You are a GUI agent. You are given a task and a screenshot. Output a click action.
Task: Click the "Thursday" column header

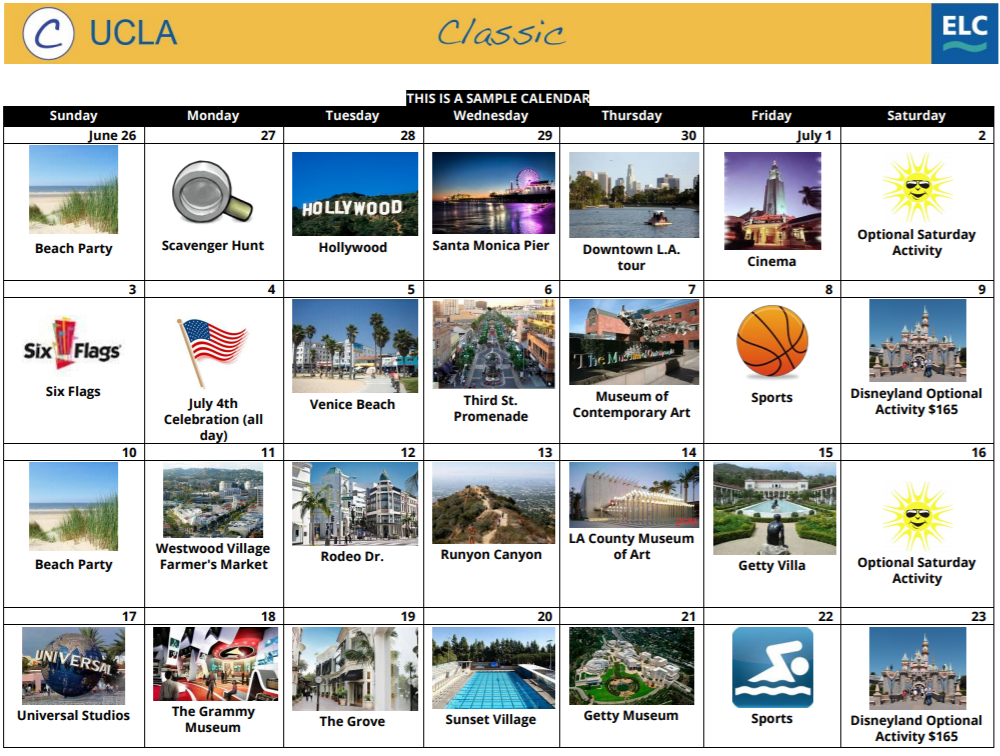(631, 115)
